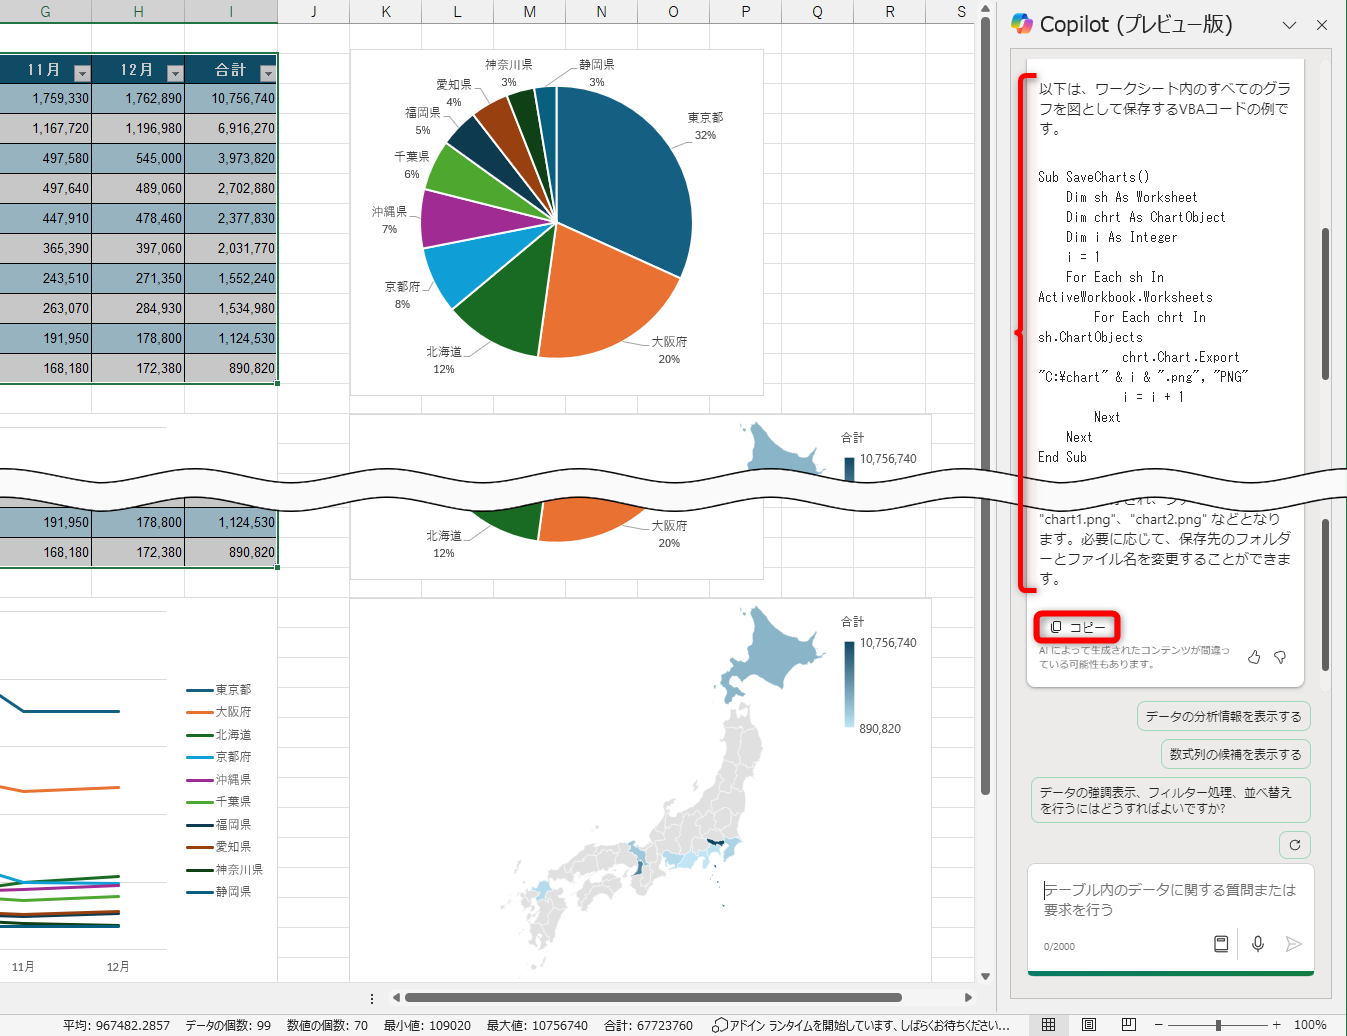Click the コピー button to copy the VBA code
The width and height of the screenshot is (1347, 1036).
coord(1077,626)
